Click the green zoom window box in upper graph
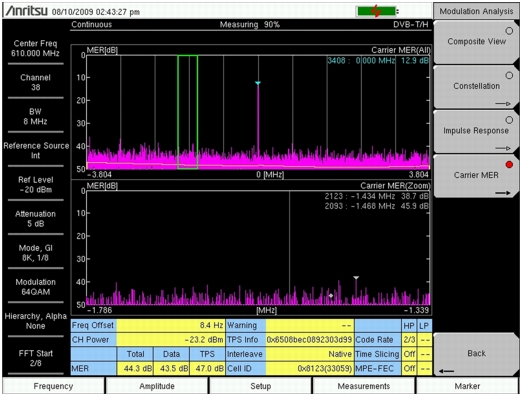This screenshot has height=395, width=521. point(188,112)
